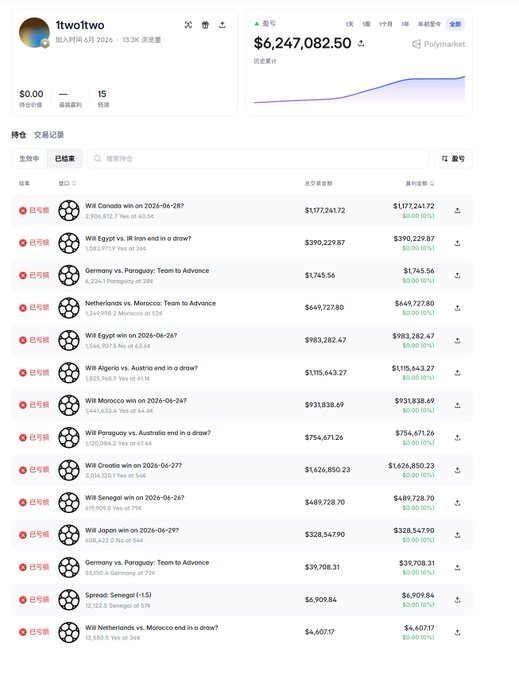This screenshot has height=680, width=519.
Task: Share the Will Egypt win on 2026-06-26 position
Action: pos(457,340)
